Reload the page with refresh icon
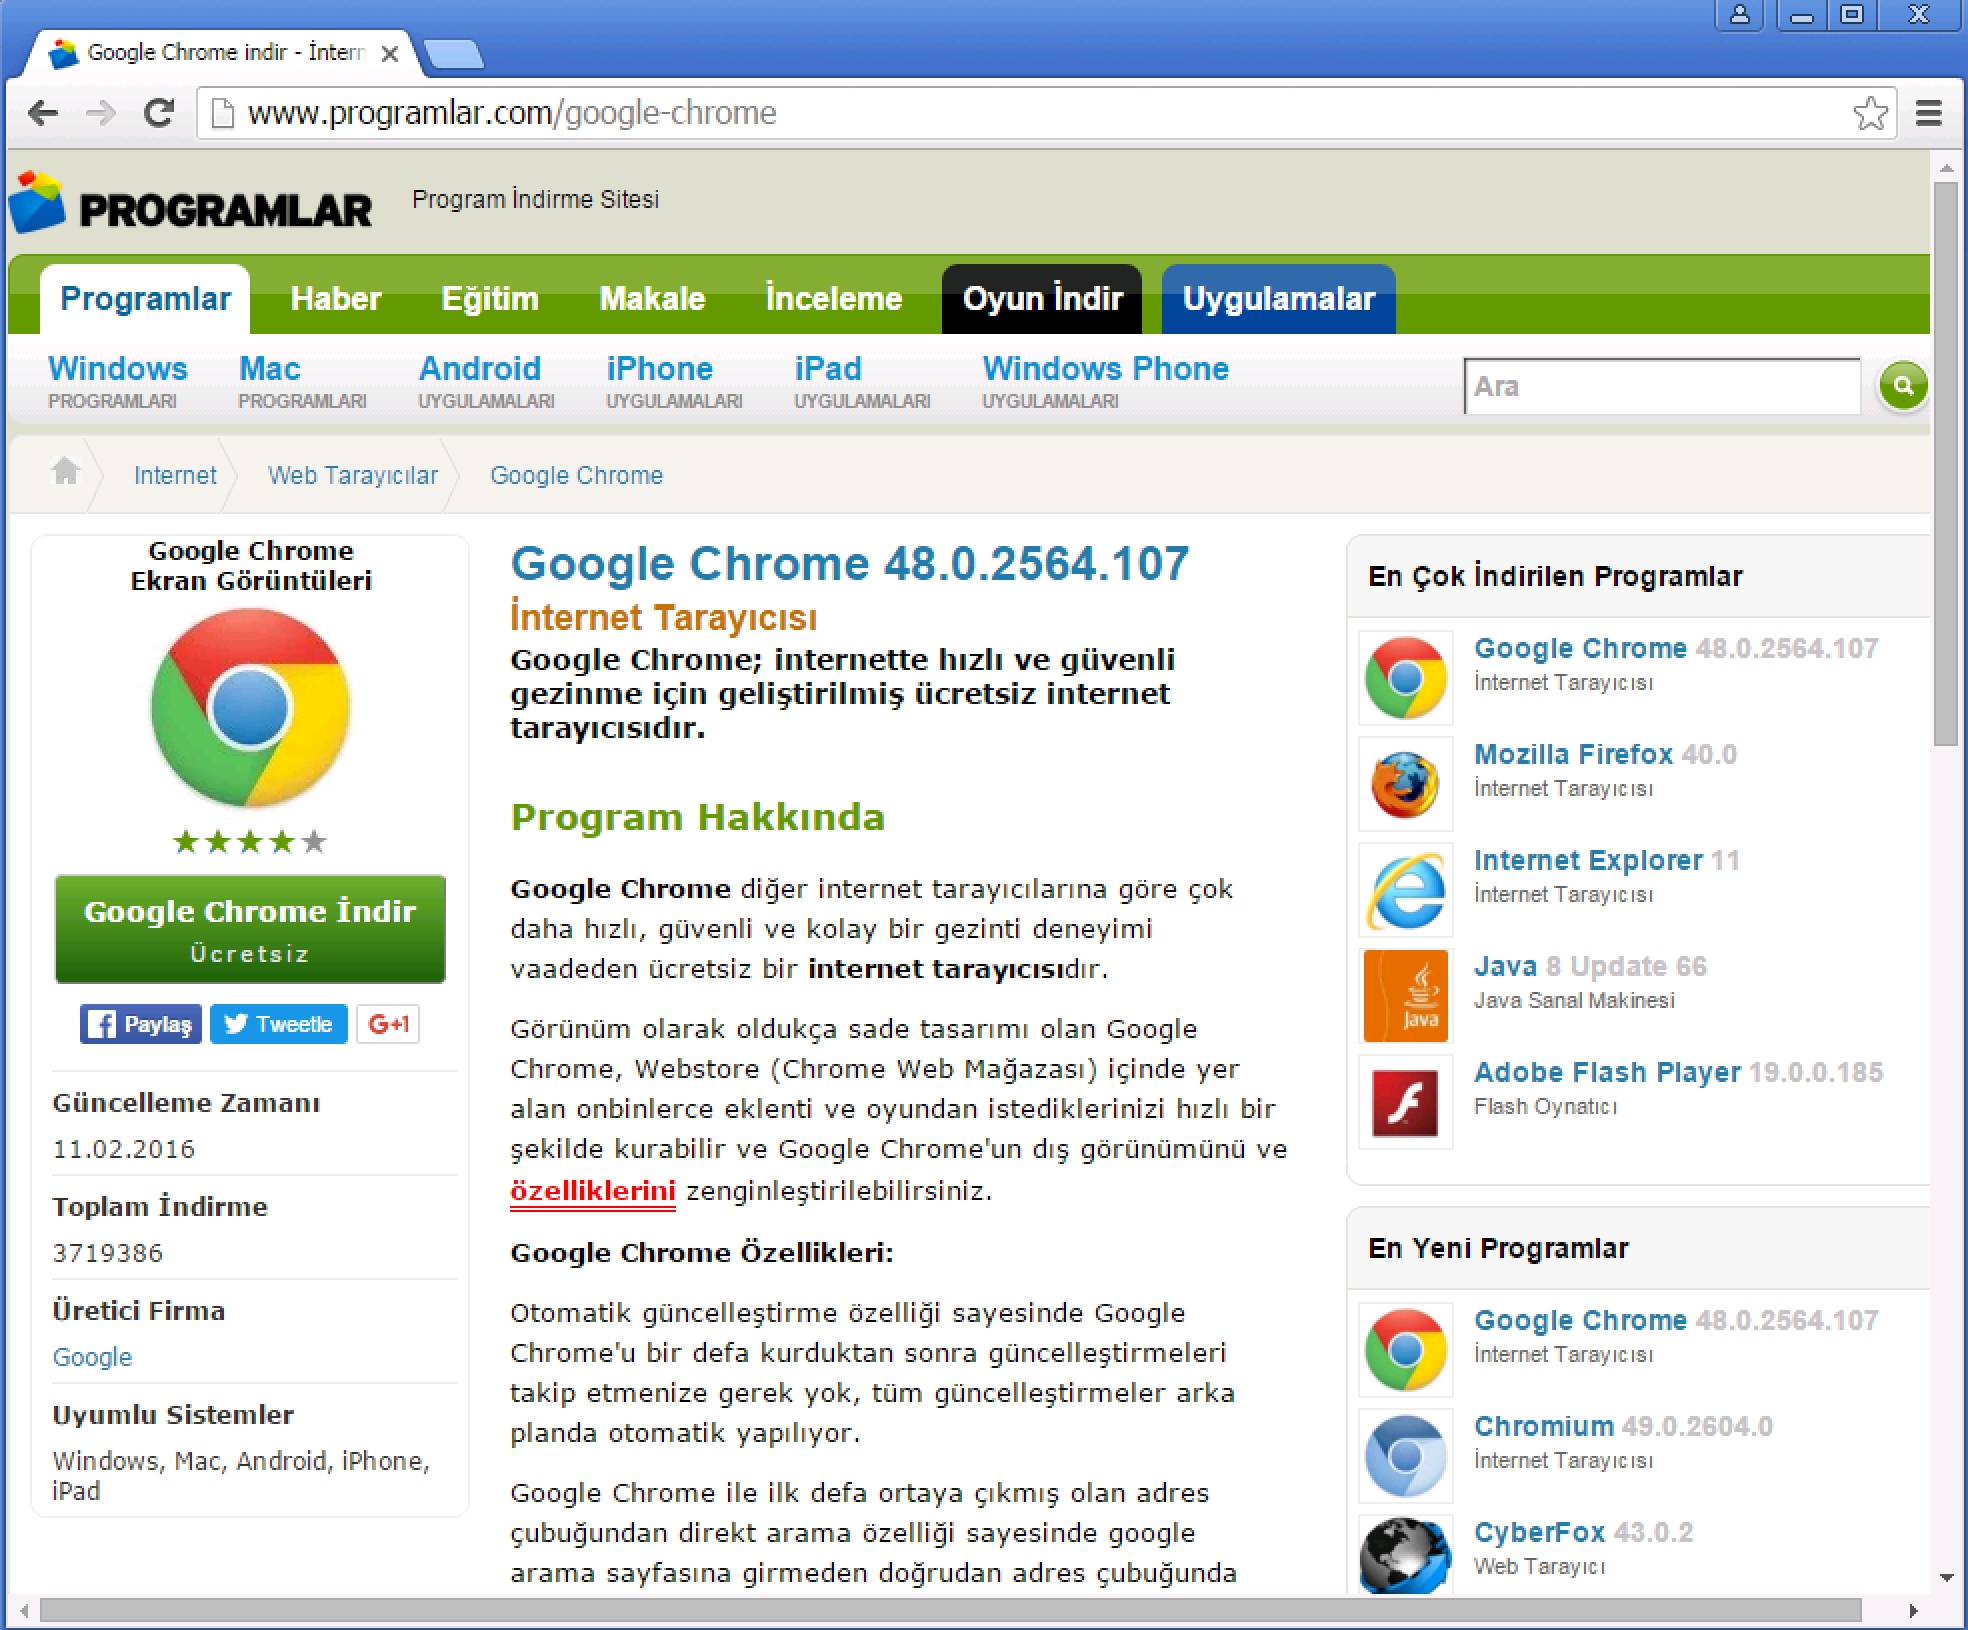Image resolution: width=1968 pixels, height=1630 pixels. click(159, 113)
